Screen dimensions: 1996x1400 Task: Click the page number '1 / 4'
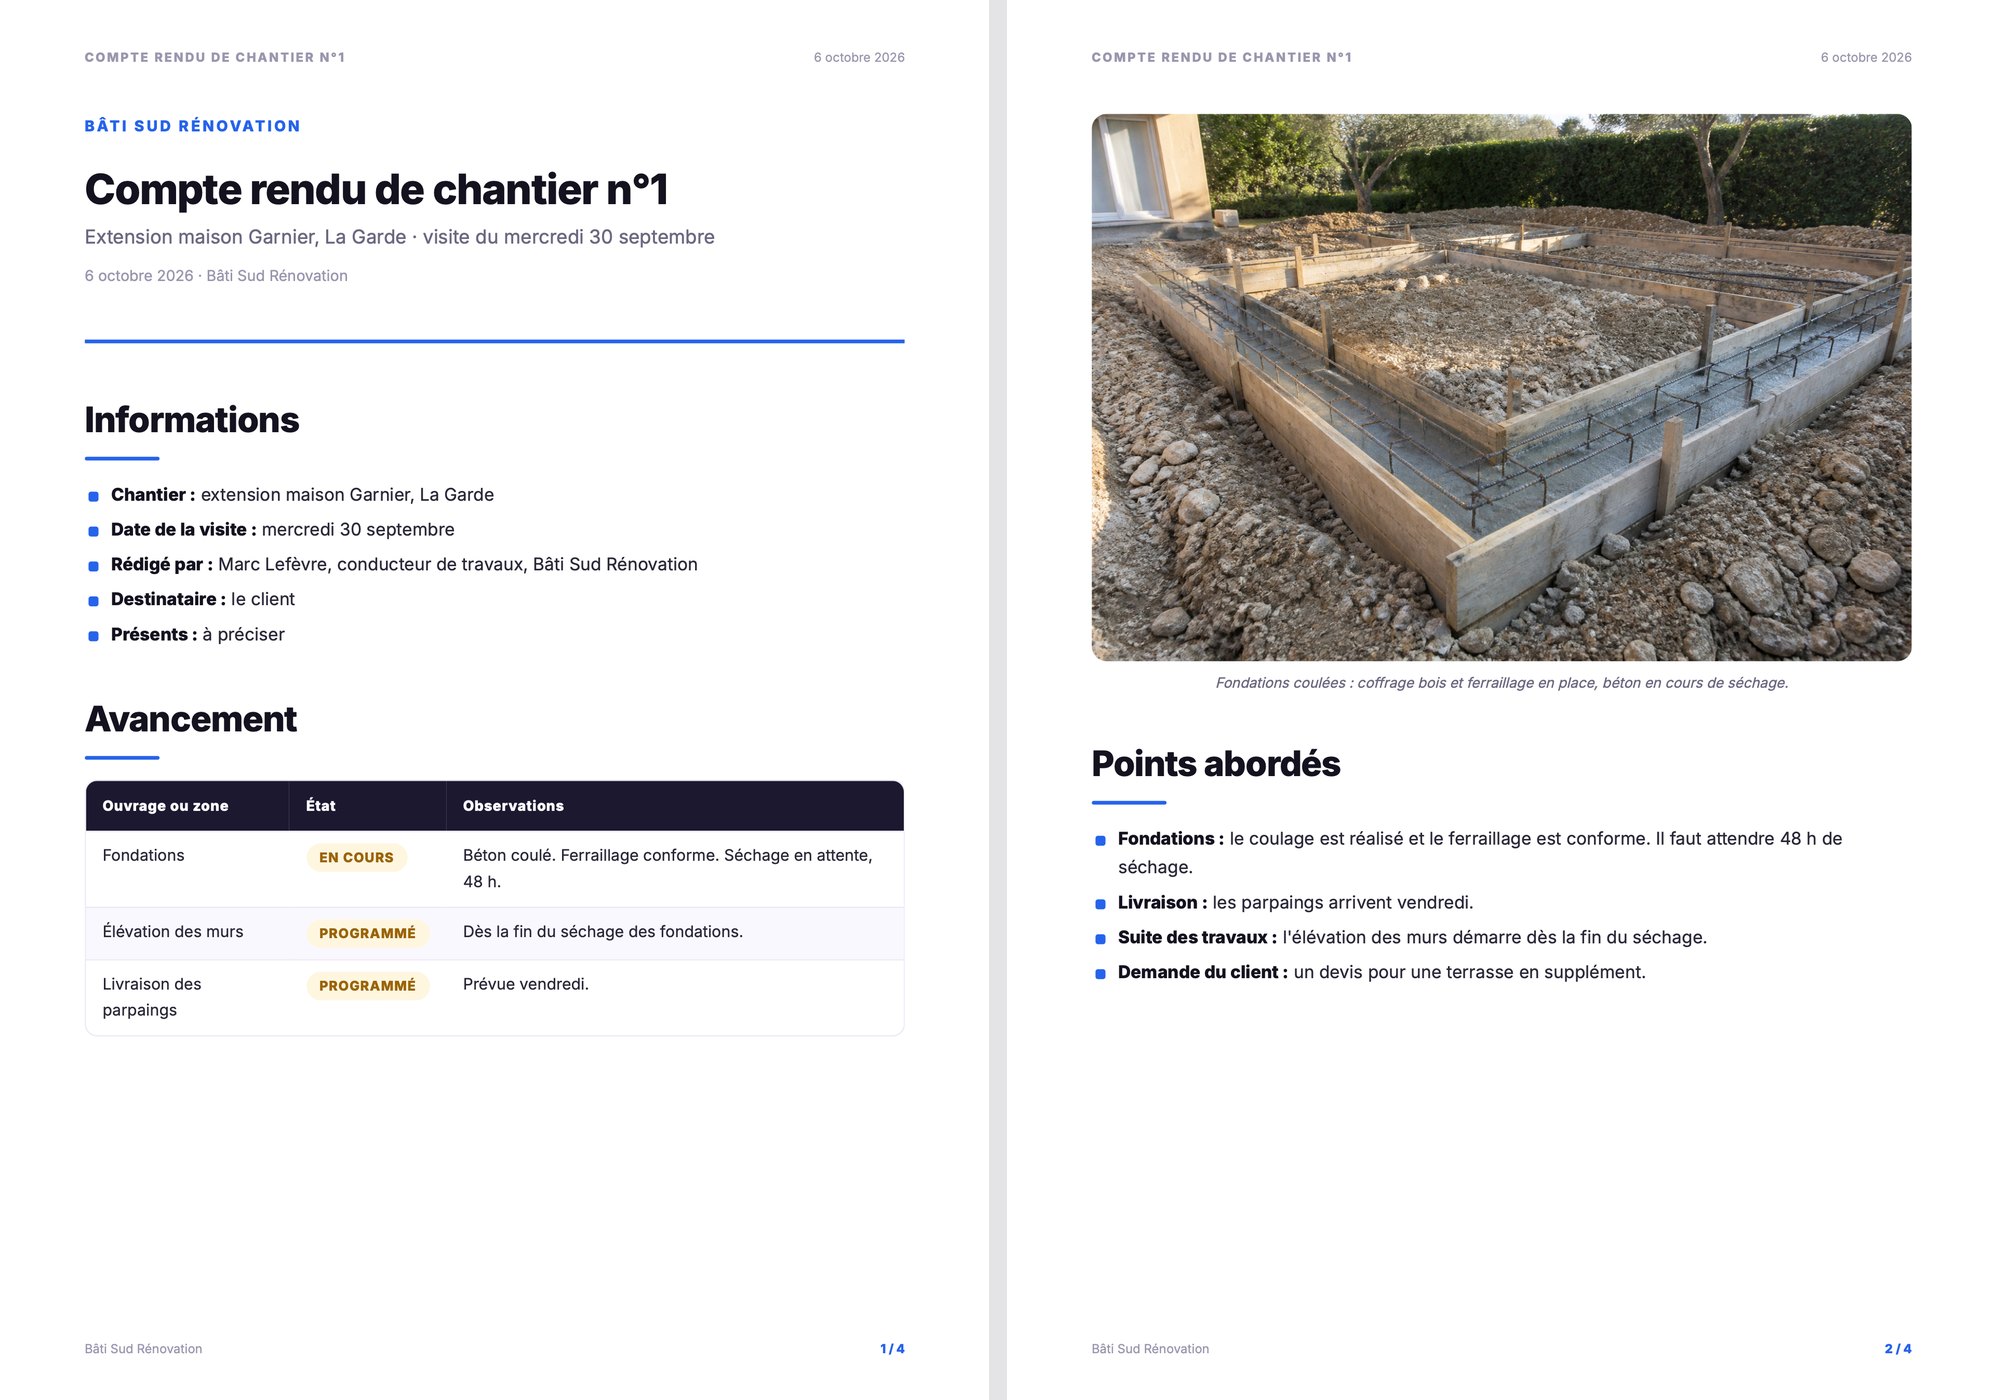click(892, 1349)
